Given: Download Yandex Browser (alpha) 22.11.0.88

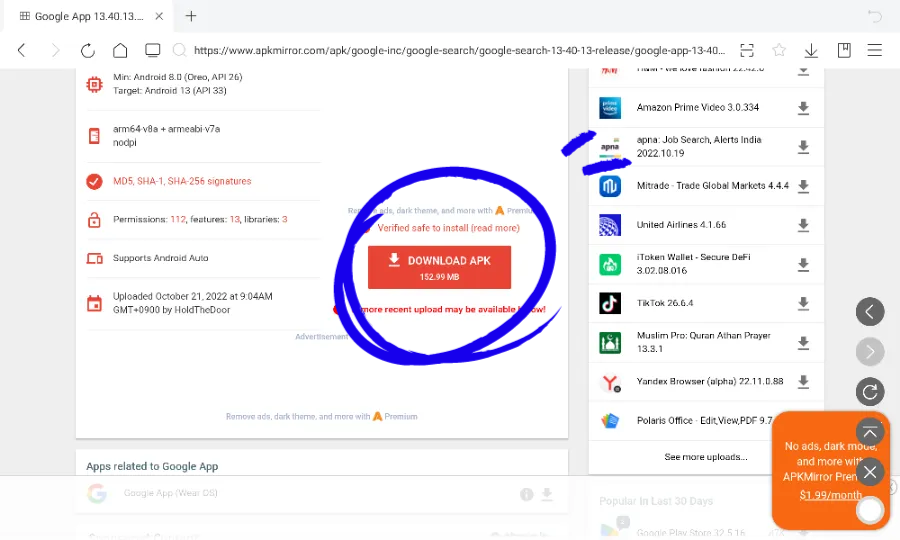Looking at the screenshot, I should coord(804,382).
